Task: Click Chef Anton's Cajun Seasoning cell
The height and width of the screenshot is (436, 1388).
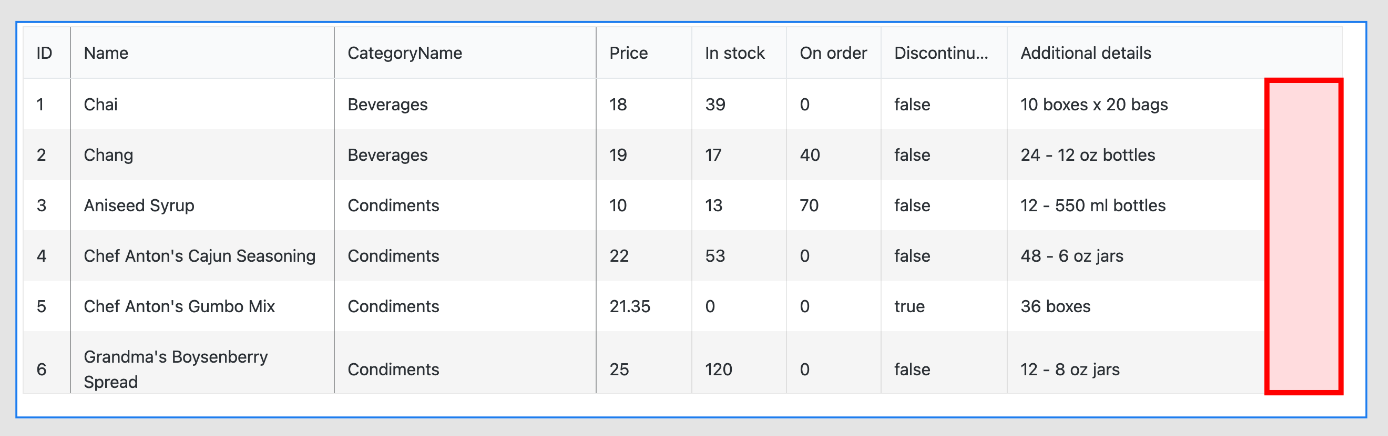Action: [x=199, y=256]
